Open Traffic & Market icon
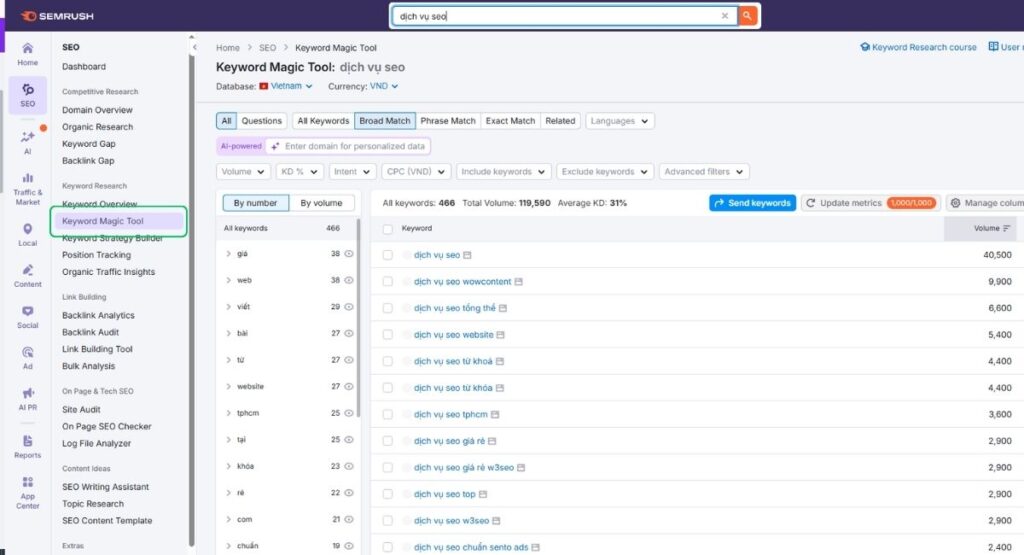1024x555 pixels. coord(27,189)
